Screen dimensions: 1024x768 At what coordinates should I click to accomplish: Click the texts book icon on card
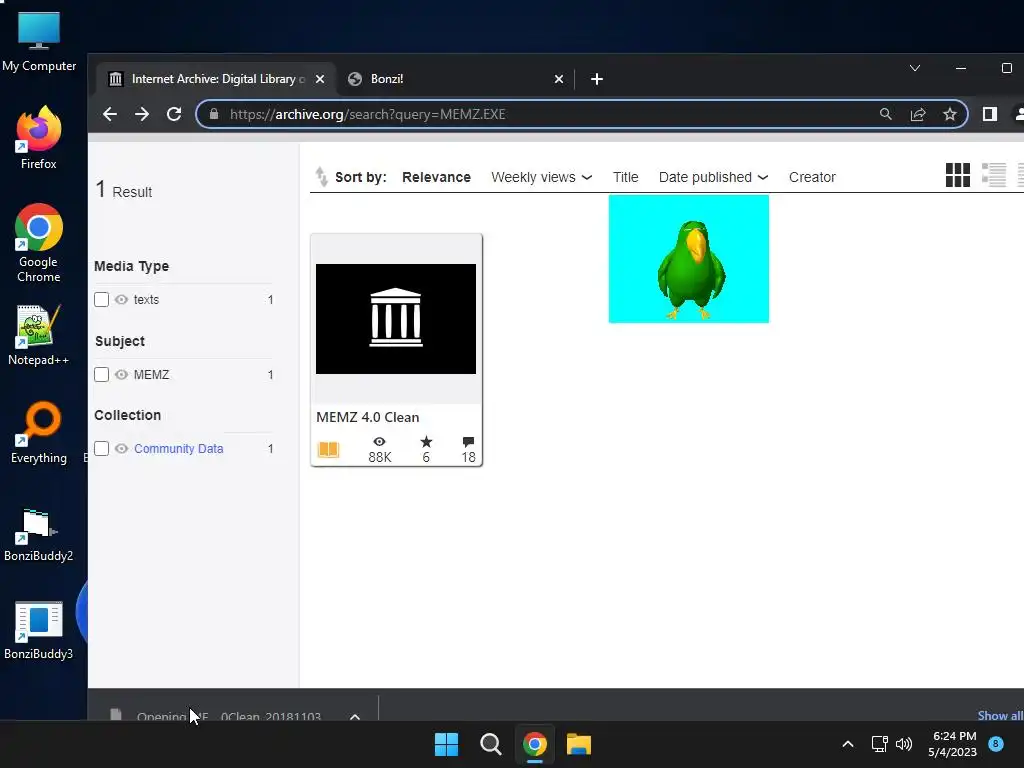coord(328,449)
